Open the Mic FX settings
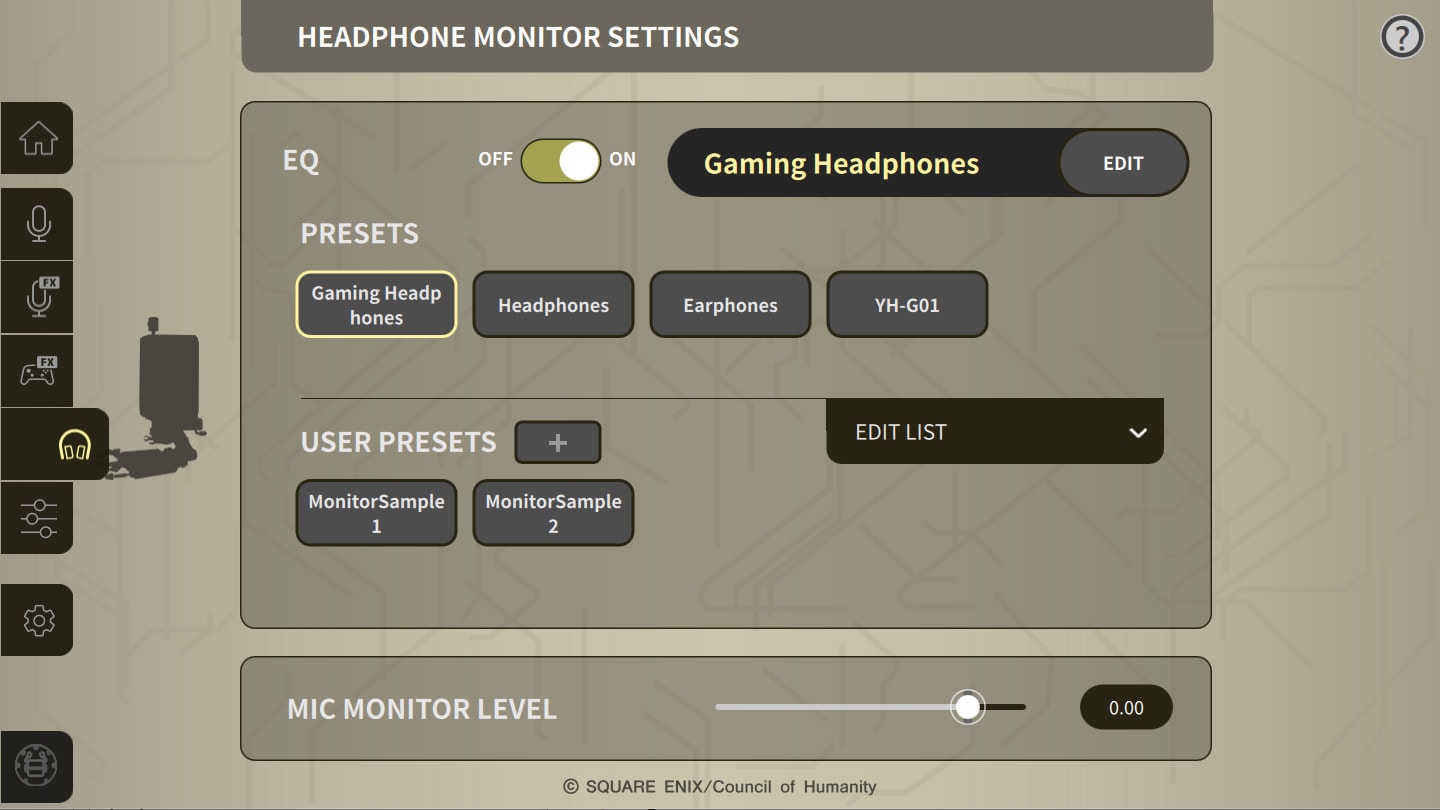Image resolution: width=1440 pixels, height=810 pixels. click(x=37, y=297)
